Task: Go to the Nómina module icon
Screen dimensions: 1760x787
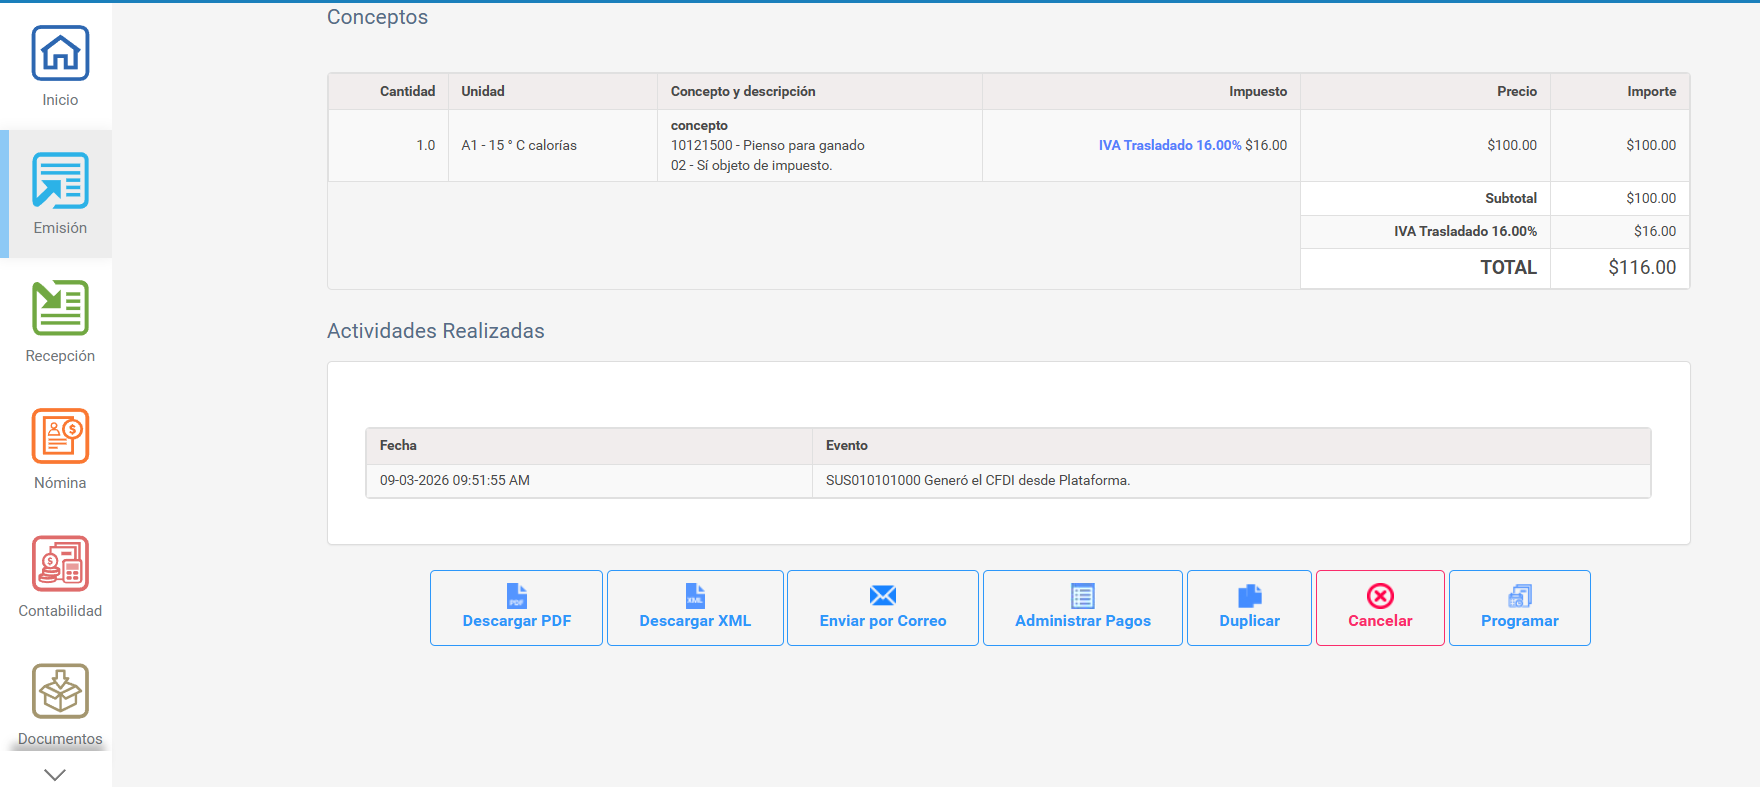Action: click(x=60, y=437)
